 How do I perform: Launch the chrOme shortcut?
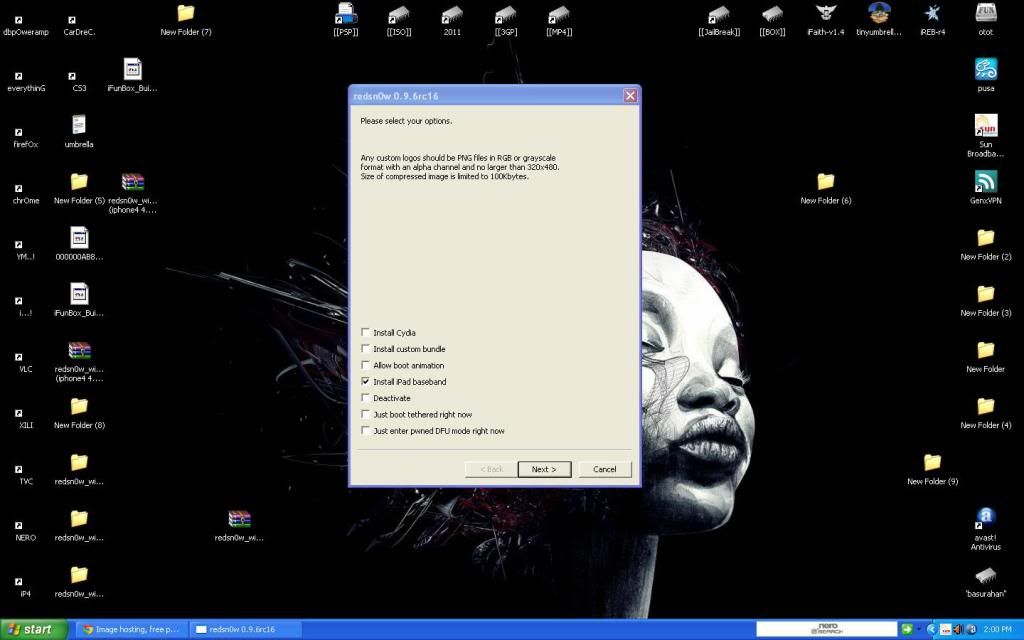tap(26, 193)
